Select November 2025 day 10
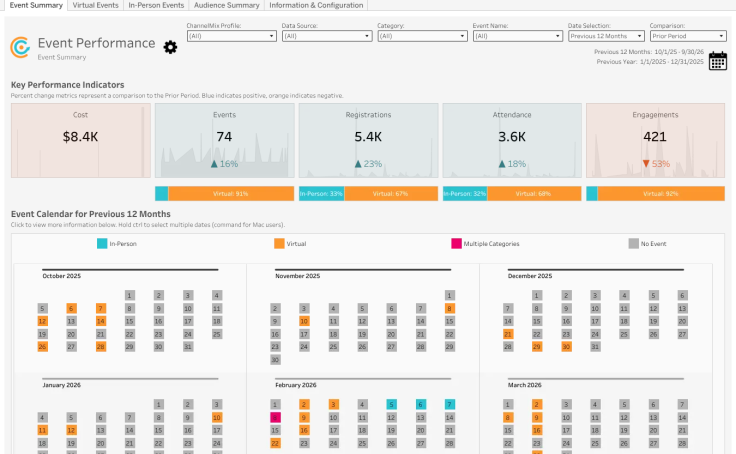 pos(304,321)
